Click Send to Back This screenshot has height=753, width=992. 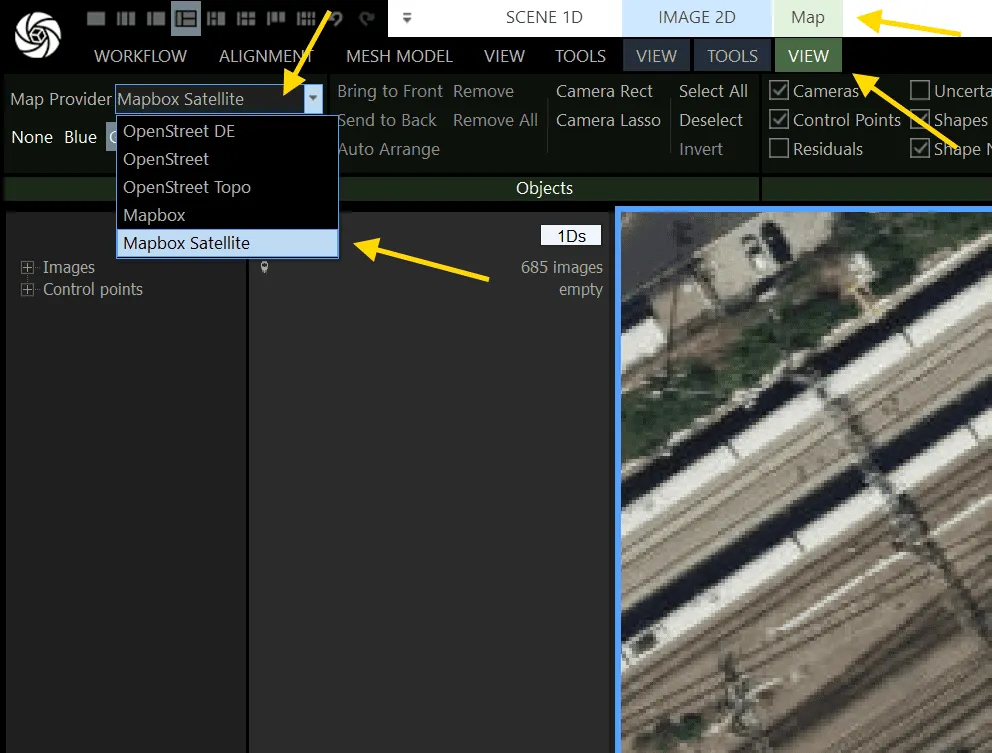click(387, 120)
